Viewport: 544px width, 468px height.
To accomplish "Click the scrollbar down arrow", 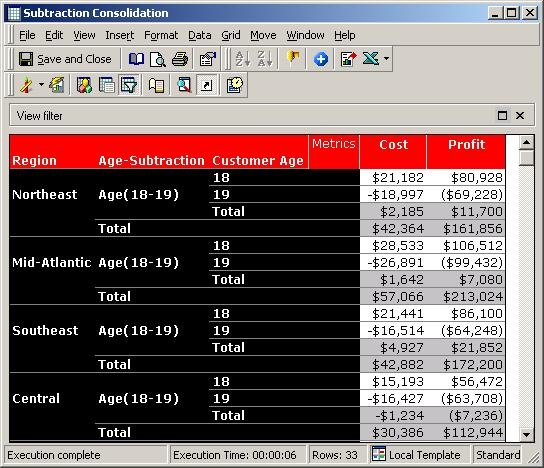I will 527,434.
